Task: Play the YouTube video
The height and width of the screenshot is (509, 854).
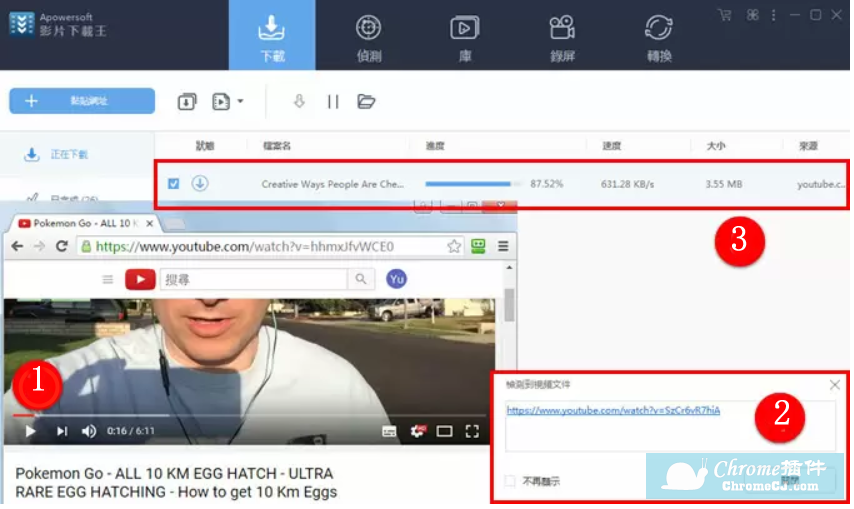Action: click(x=30, y=431)
